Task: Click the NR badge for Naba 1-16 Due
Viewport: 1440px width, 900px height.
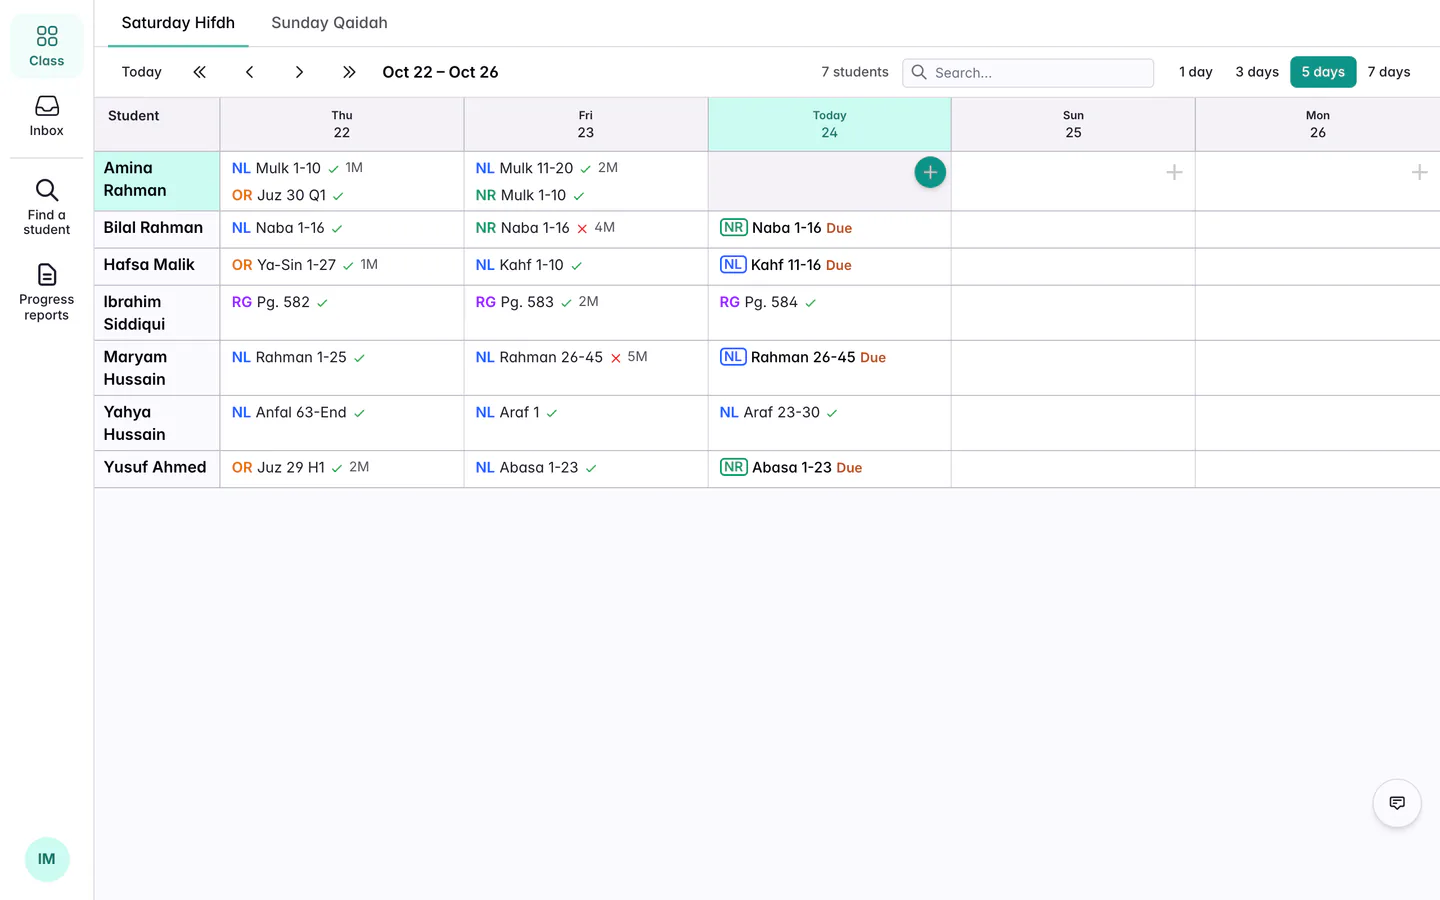Action: [x=734, y=228]
